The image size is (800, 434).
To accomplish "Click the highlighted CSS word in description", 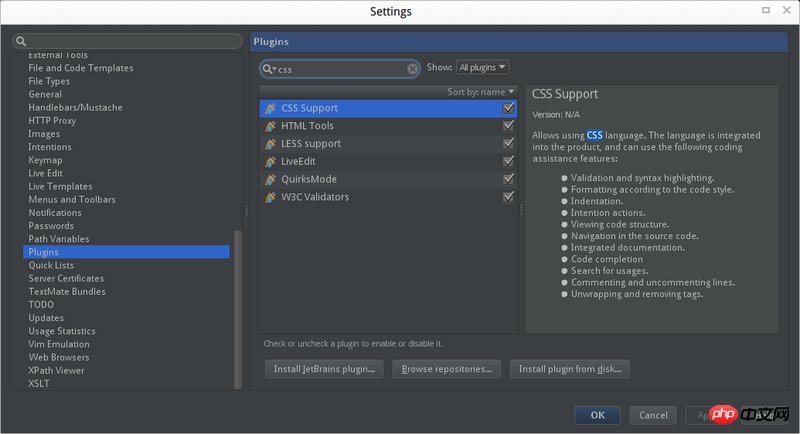I will tap(594, 135).
